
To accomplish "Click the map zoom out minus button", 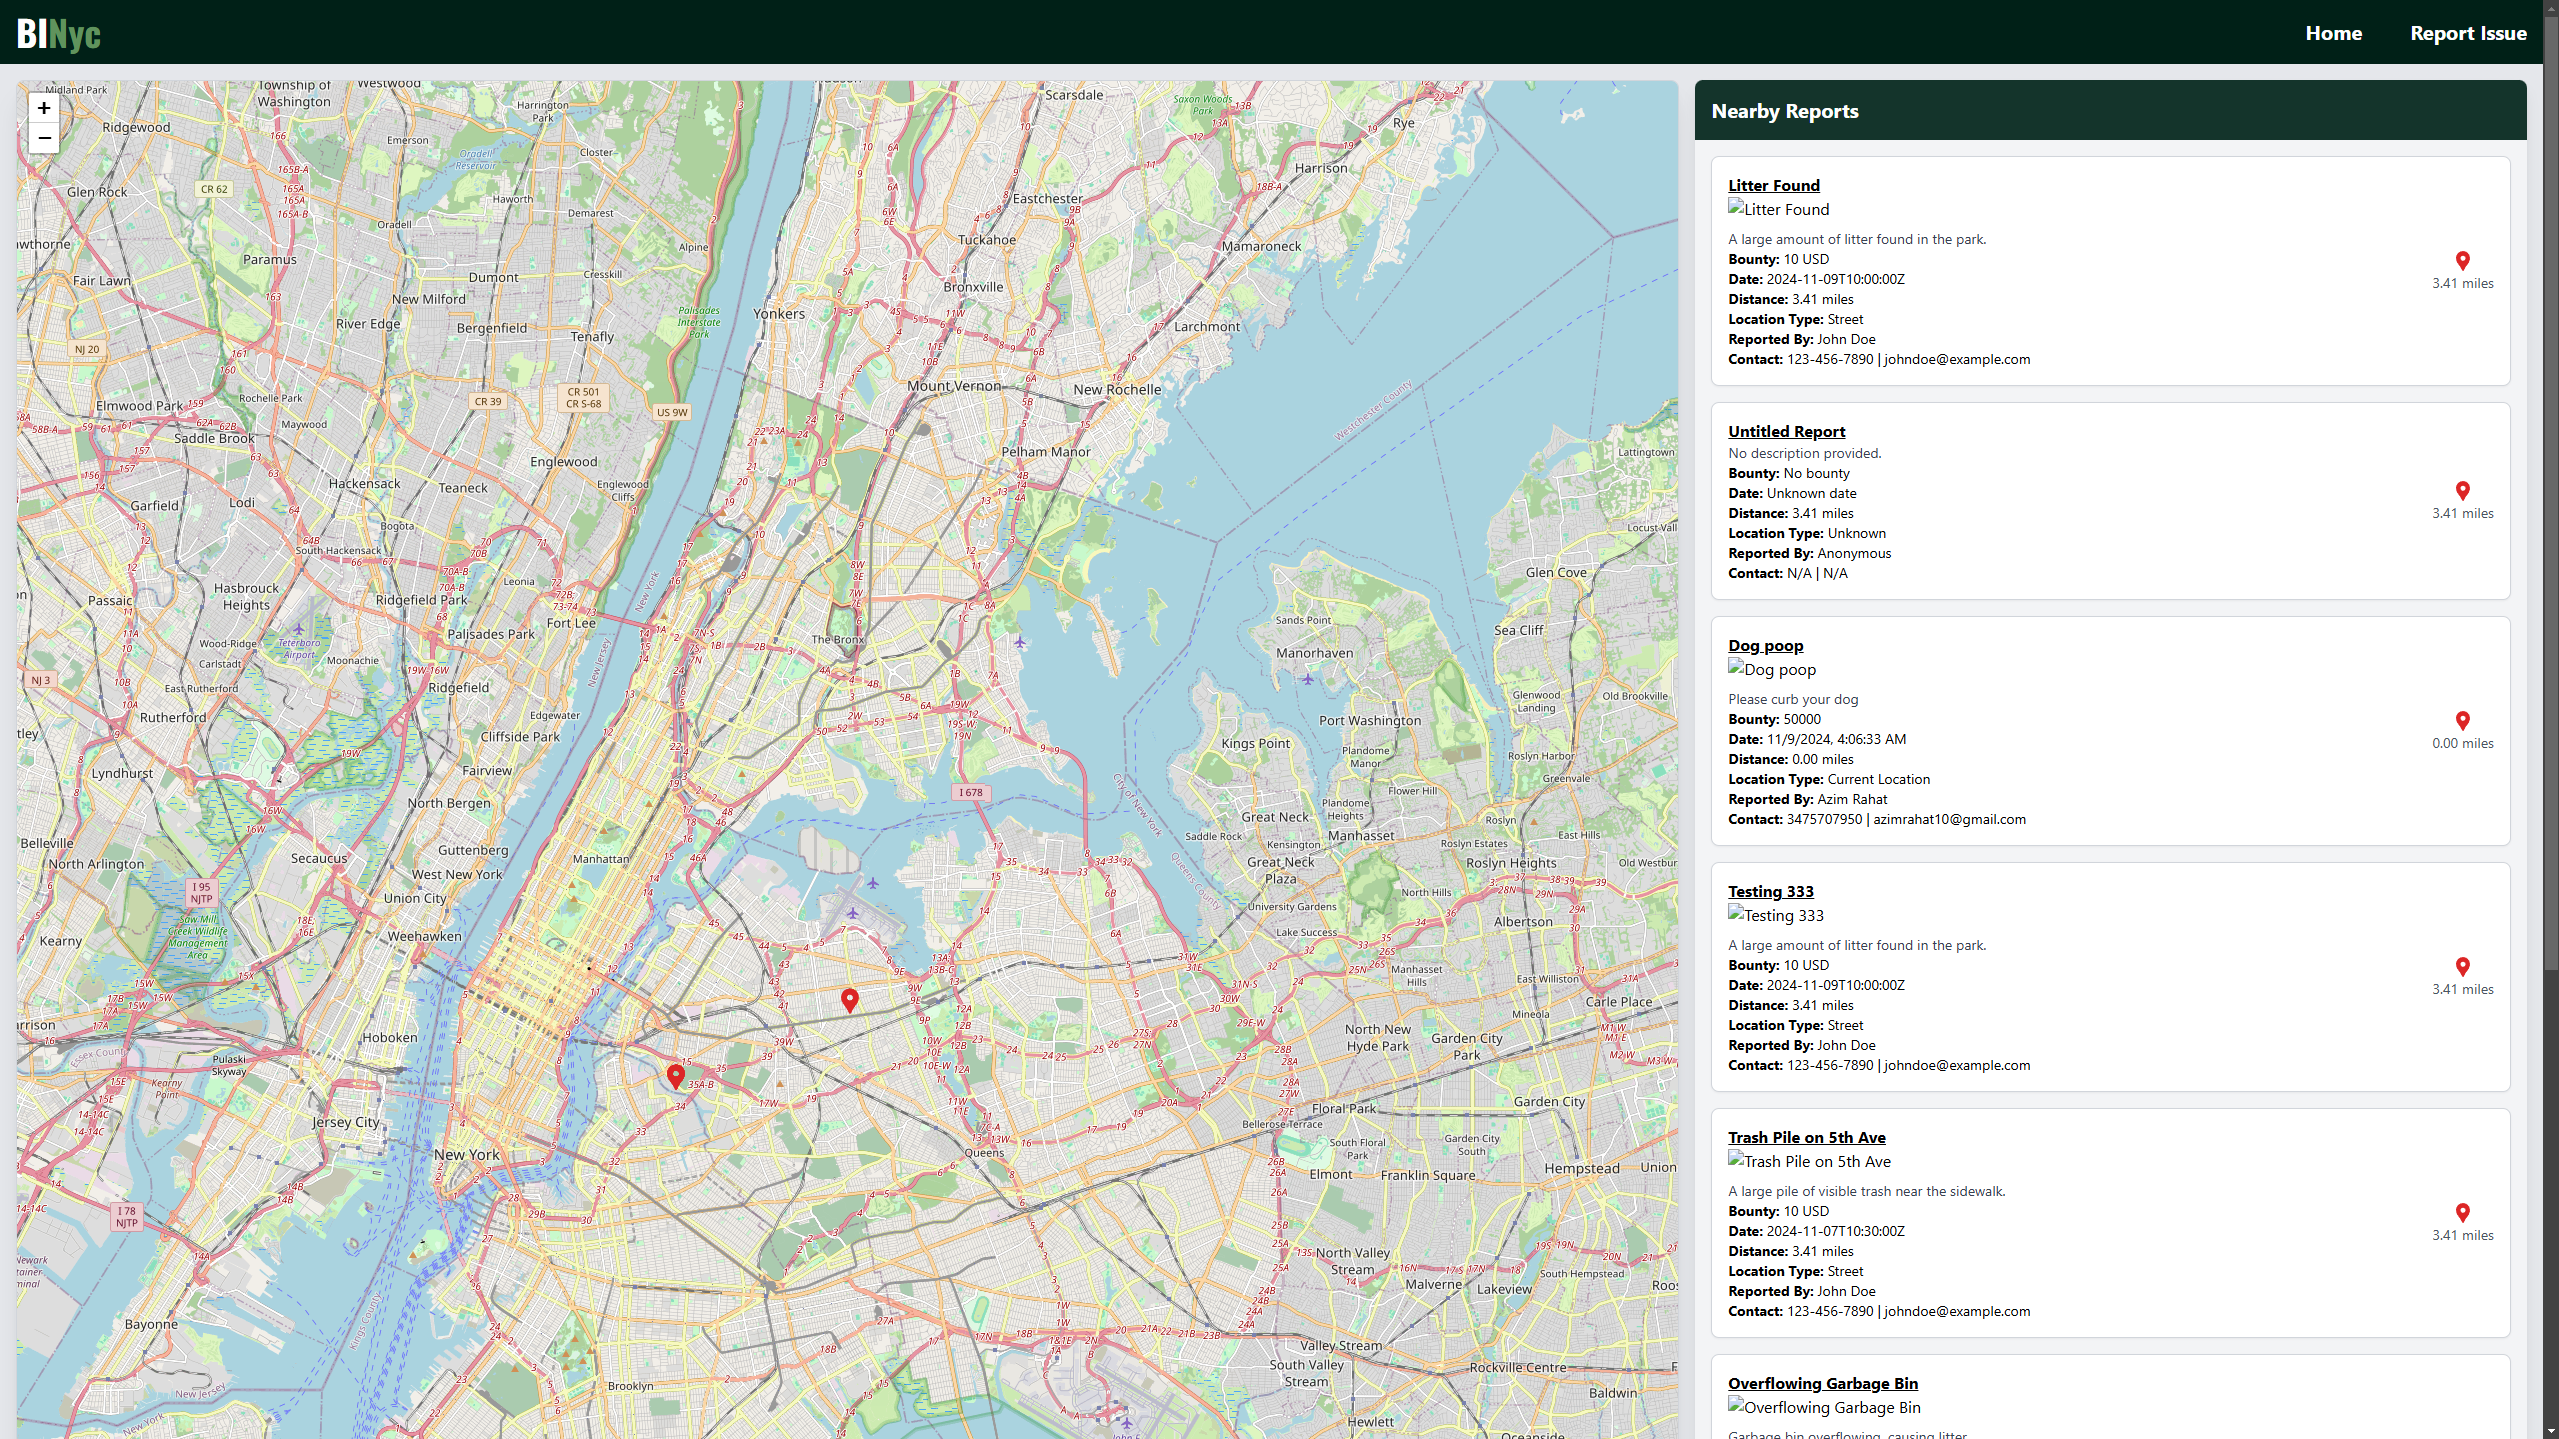I will (x=44, y=138).
